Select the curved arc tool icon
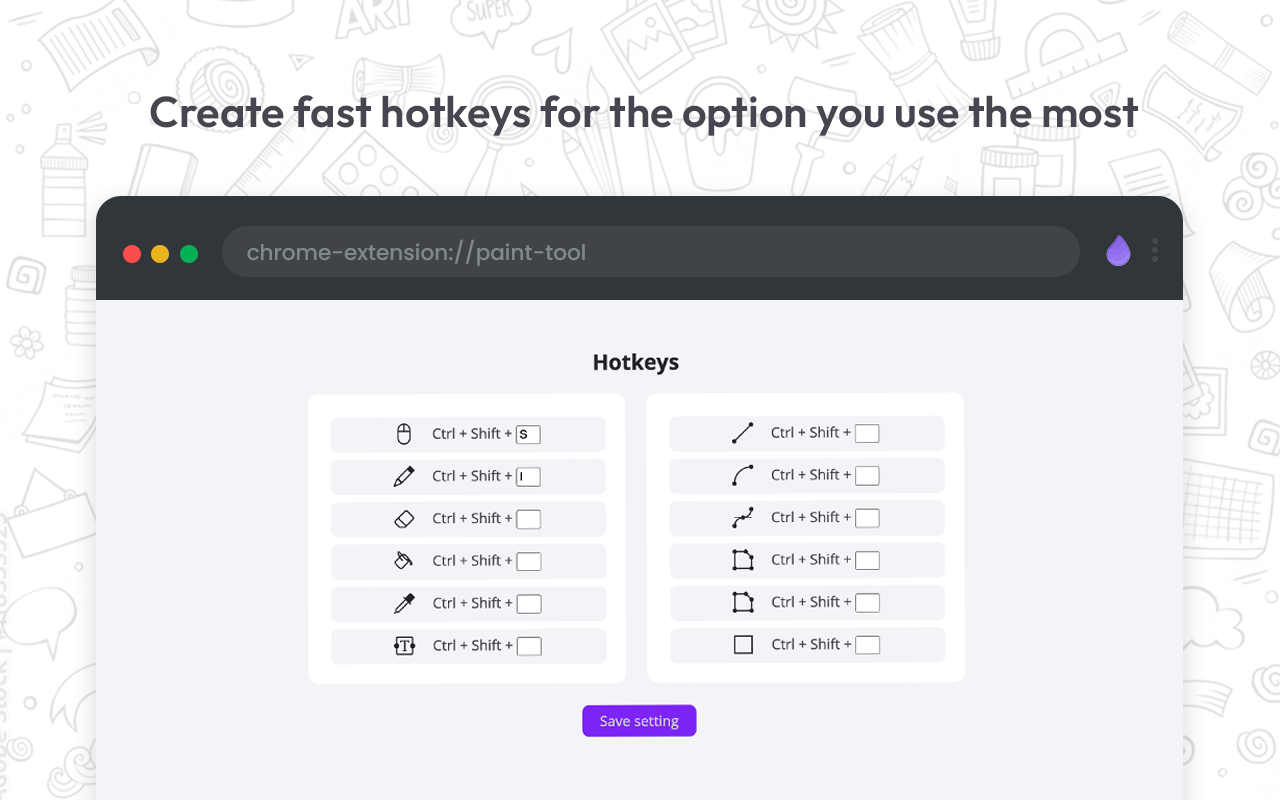The width and height of the screenshot is (1280, 800). 742,475
